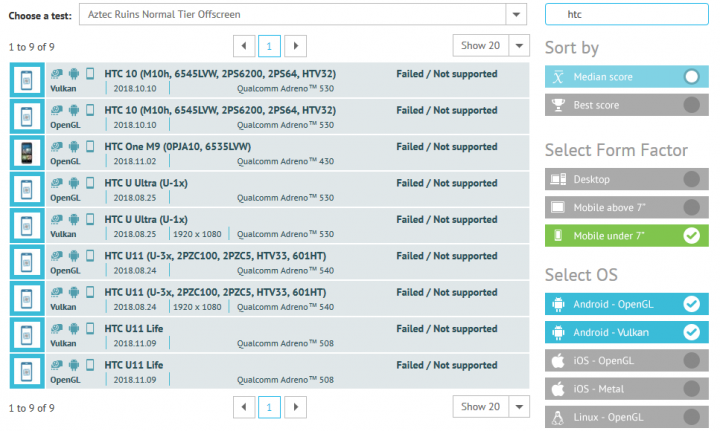The height and width of the screenshot is (431, 720).
Task: Go to previous page using bottom pagination
Action: [x=244, y=407]
